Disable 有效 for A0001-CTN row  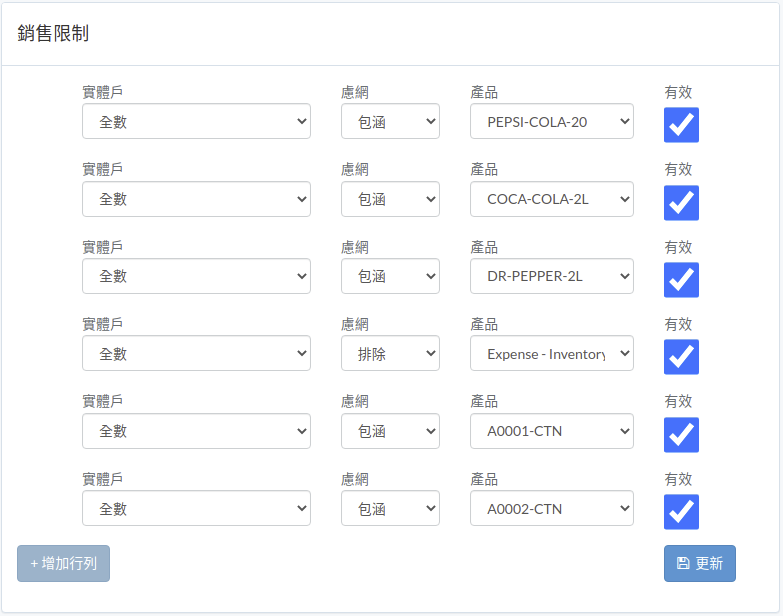(x=681, y=435)
